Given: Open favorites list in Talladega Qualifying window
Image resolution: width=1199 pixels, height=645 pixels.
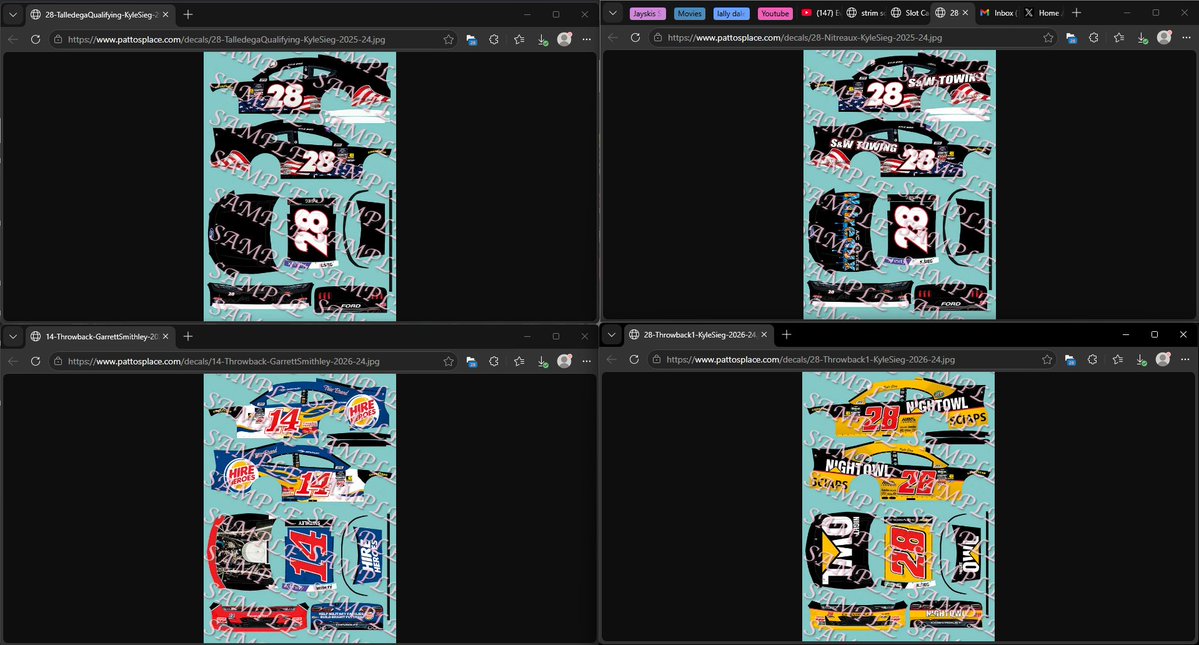Looking at the screenshot, I should tap(519, 39).
